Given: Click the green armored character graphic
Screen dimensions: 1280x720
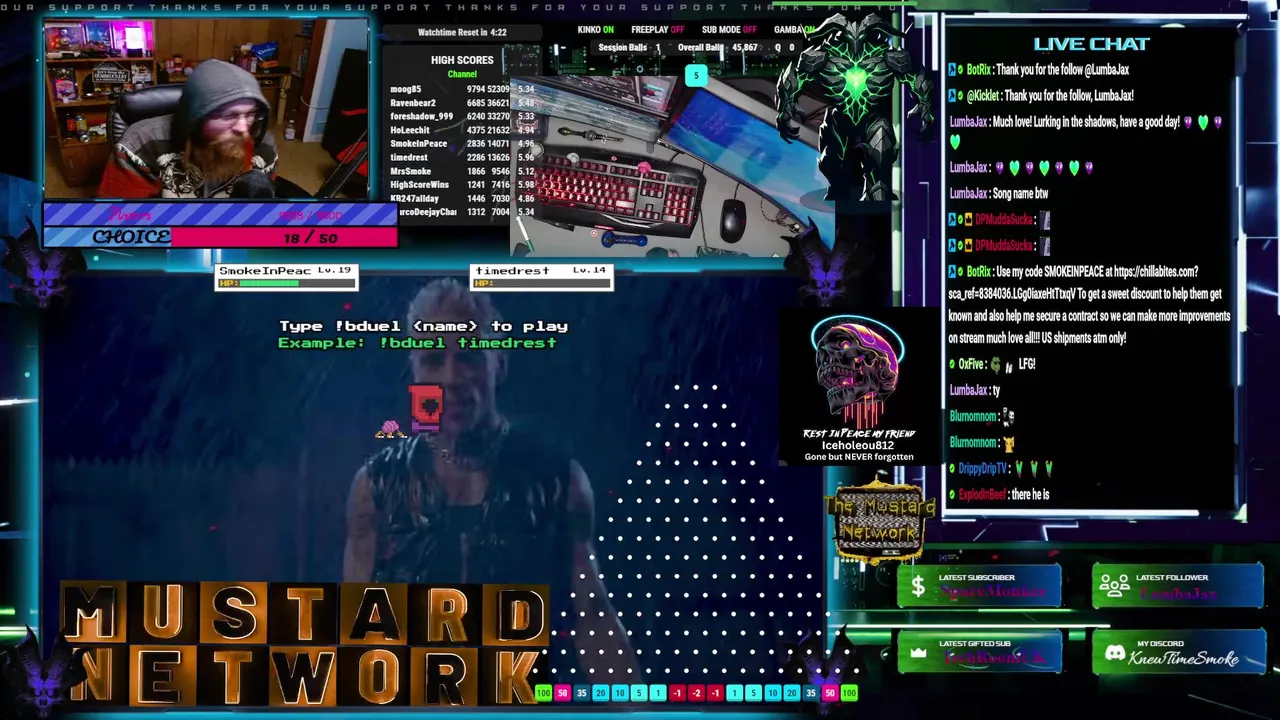Looking at the screenshot, I should point(853,107).
